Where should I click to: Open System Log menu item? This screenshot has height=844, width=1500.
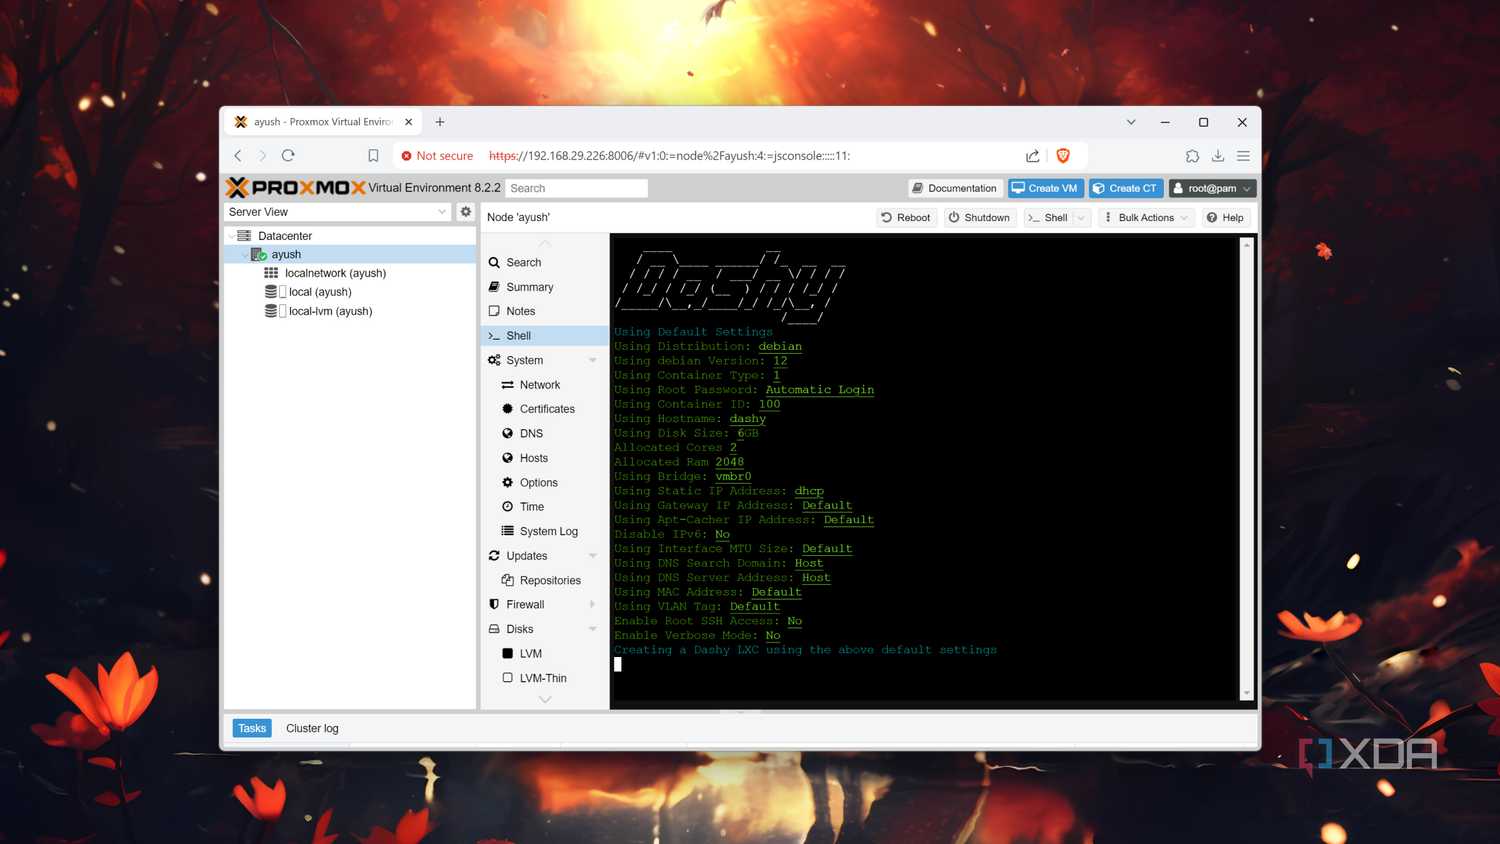tap(548, 531)
